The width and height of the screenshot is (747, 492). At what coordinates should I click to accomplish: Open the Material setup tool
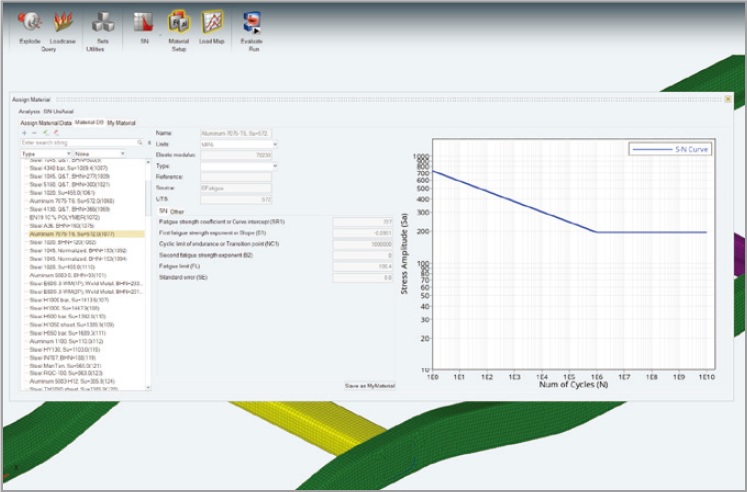(179, 22)
